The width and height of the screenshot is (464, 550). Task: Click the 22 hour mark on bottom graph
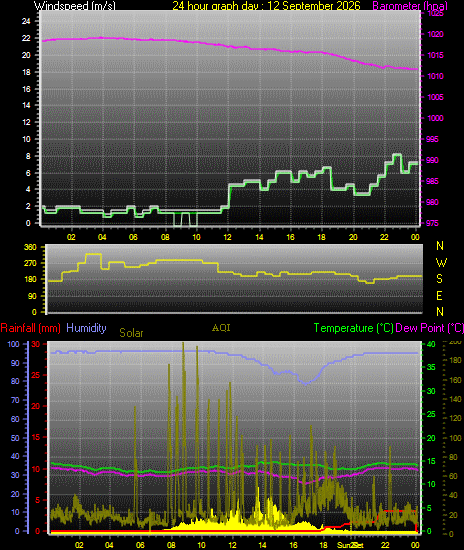coord(385,545)
